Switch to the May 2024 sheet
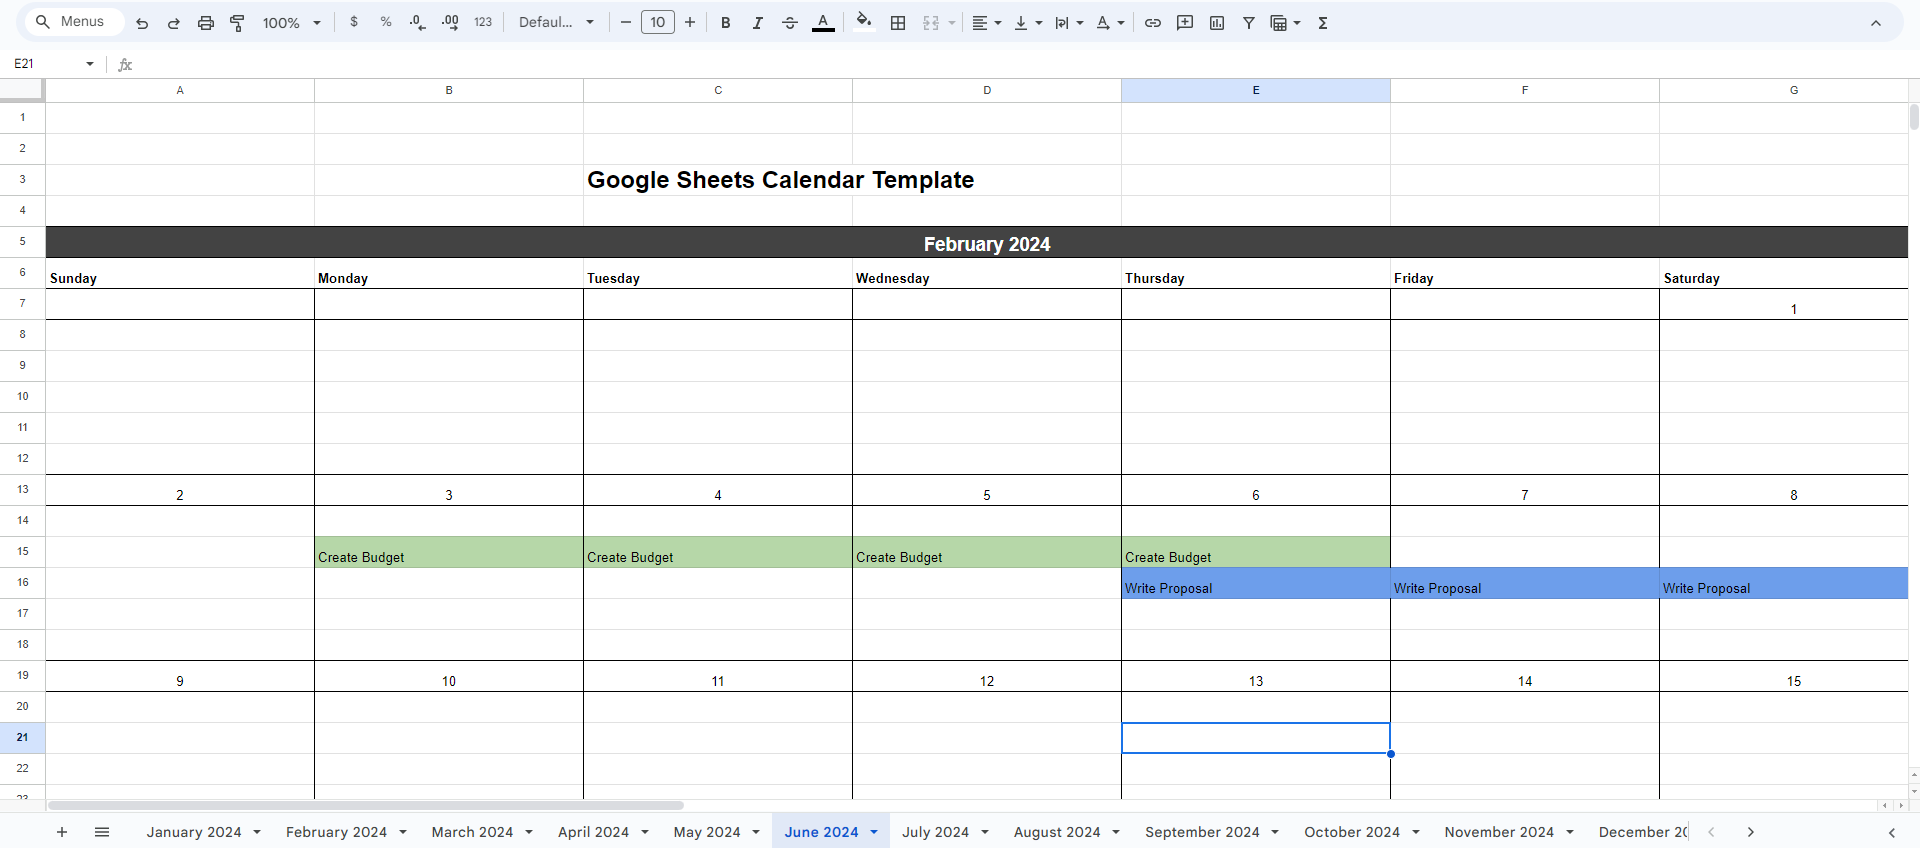1920x848 pixels. point(707,832)
